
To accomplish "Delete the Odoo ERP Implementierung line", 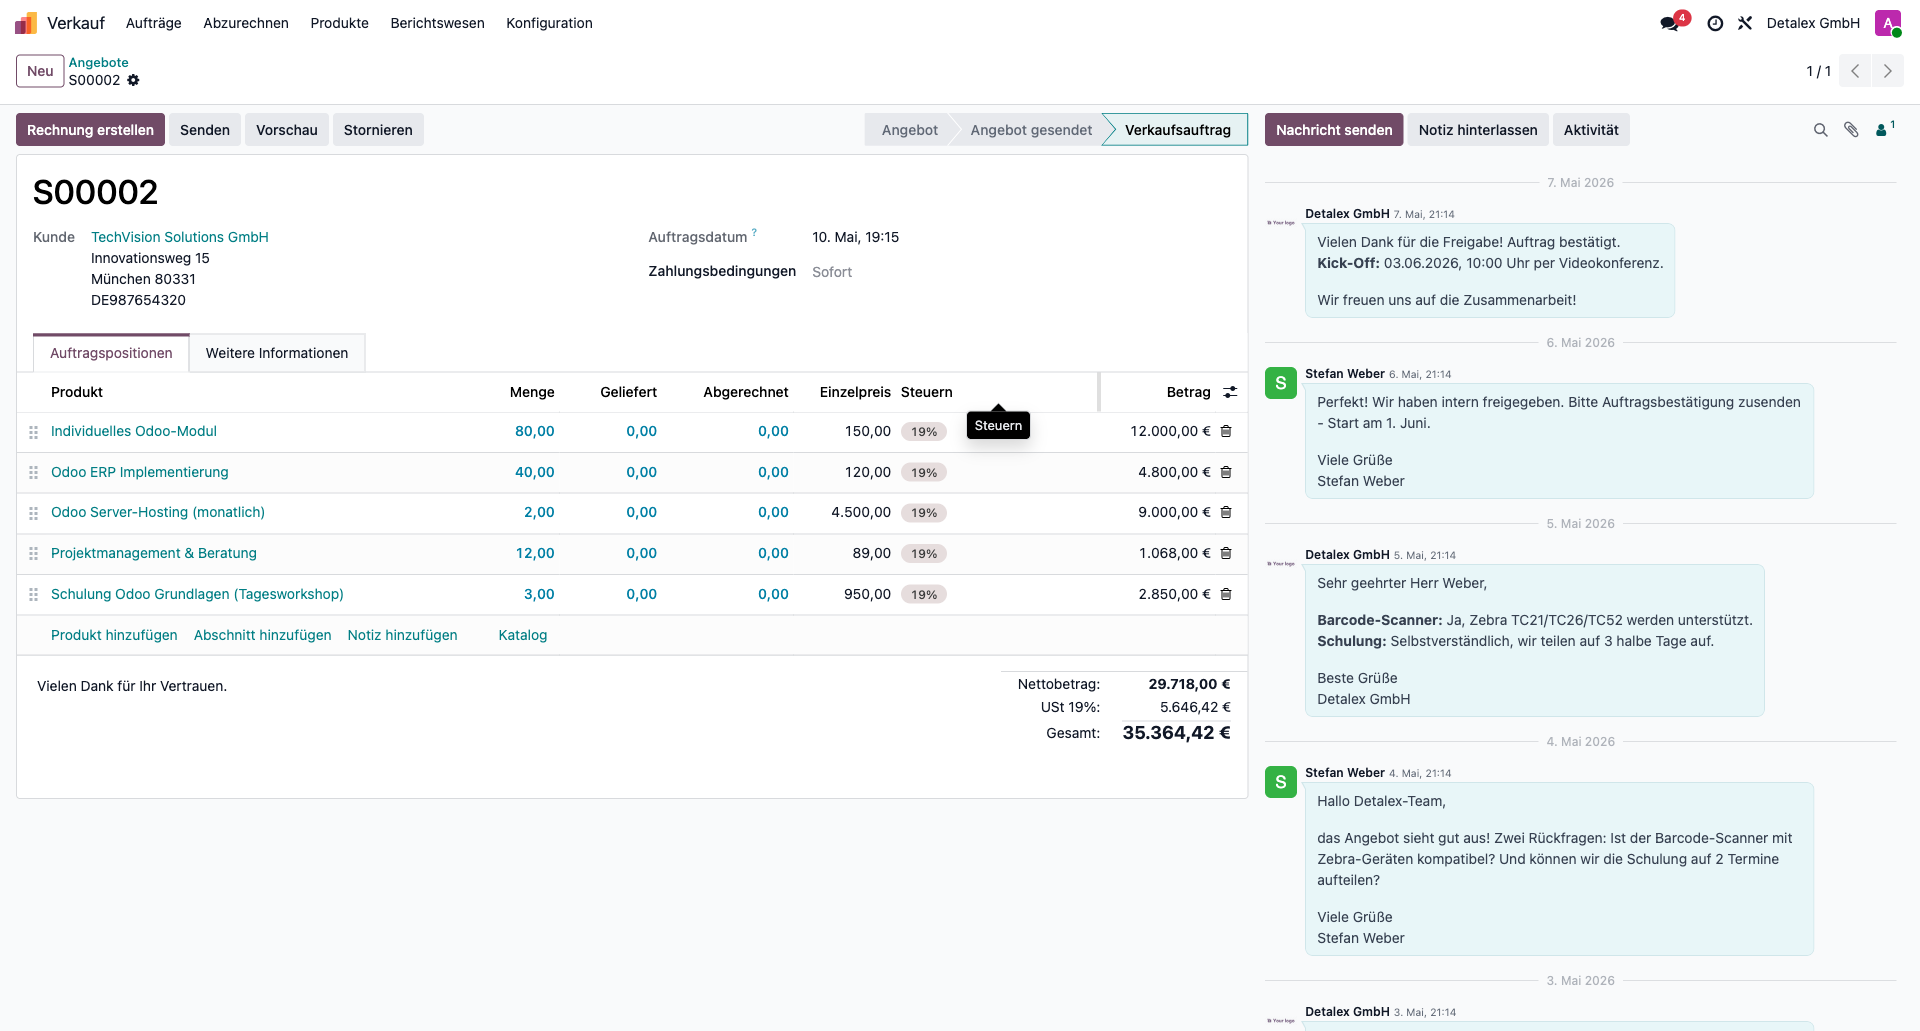I will 1226,472.
